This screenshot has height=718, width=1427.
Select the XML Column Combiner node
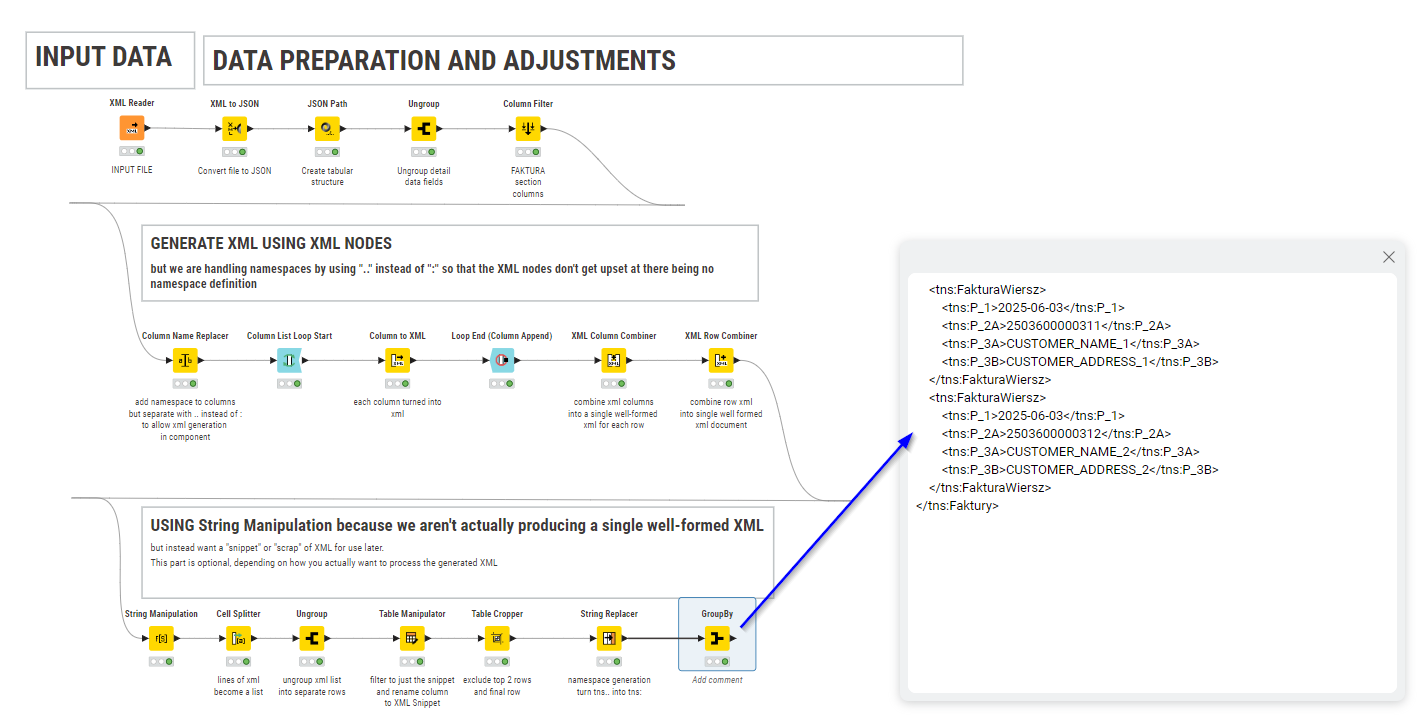click(613, 360)
